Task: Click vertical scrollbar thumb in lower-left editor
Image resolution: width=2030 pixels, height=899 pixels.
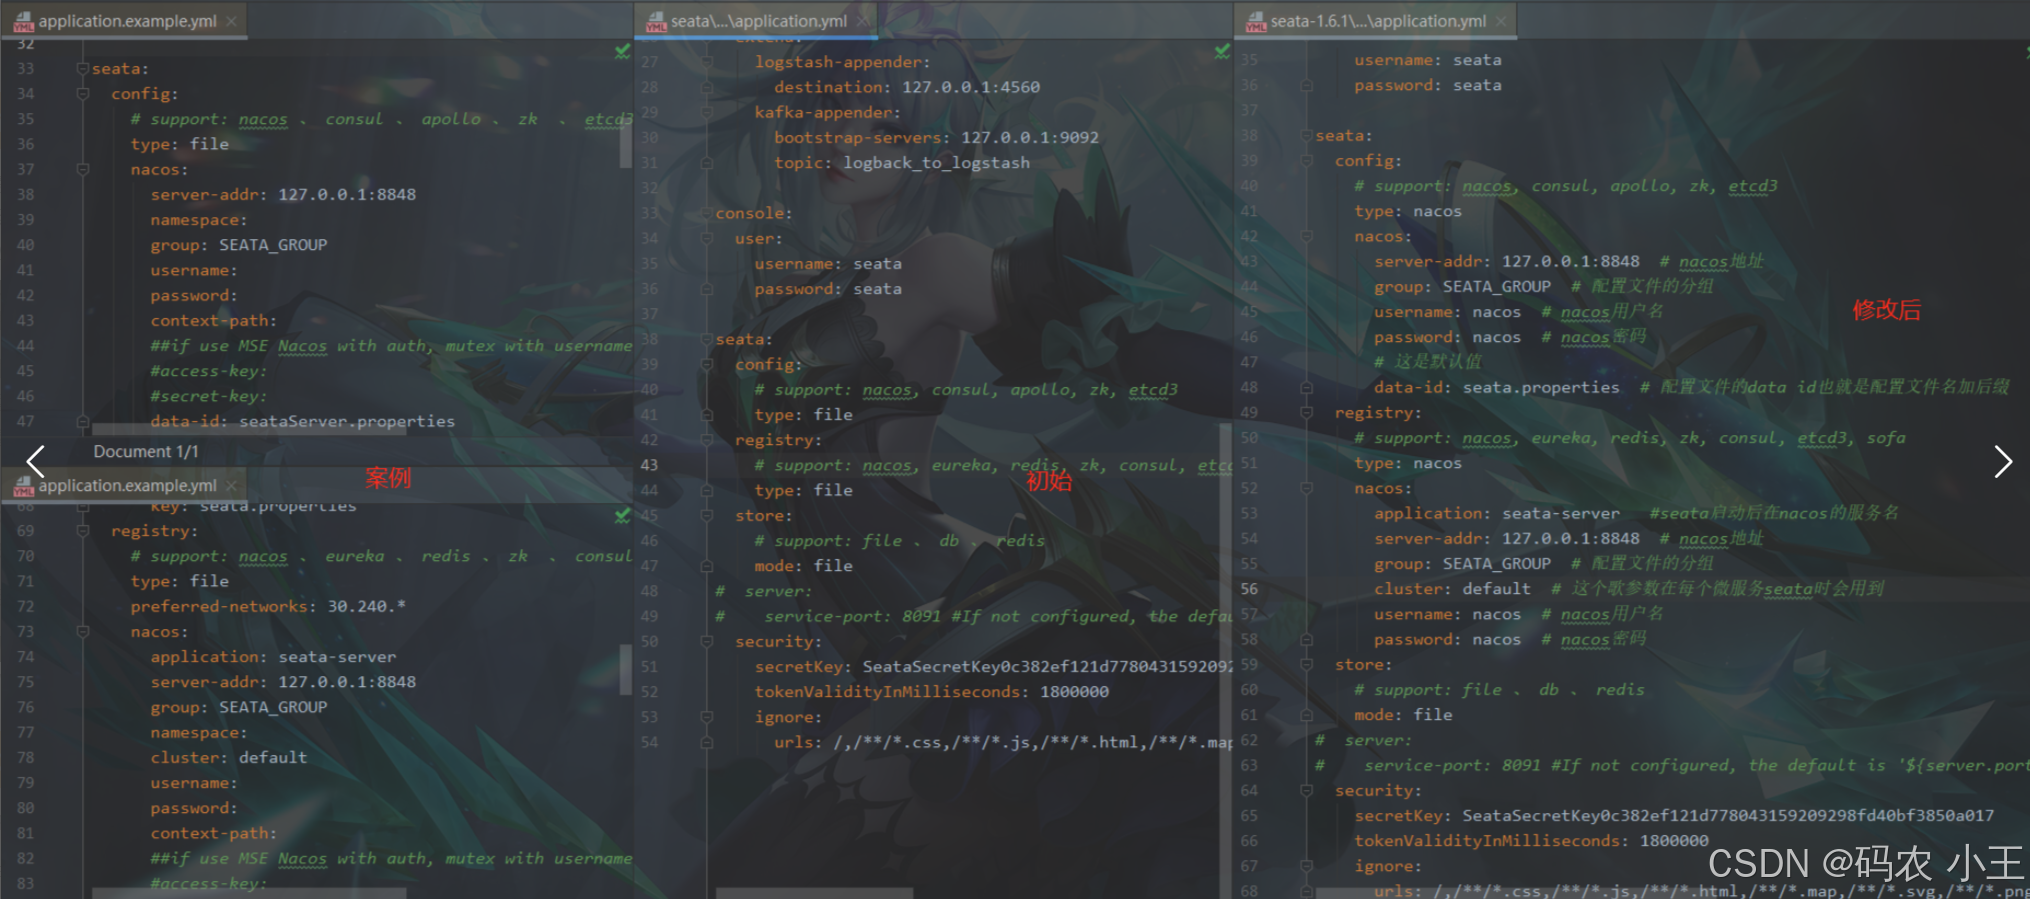Action: click(626, 669)
